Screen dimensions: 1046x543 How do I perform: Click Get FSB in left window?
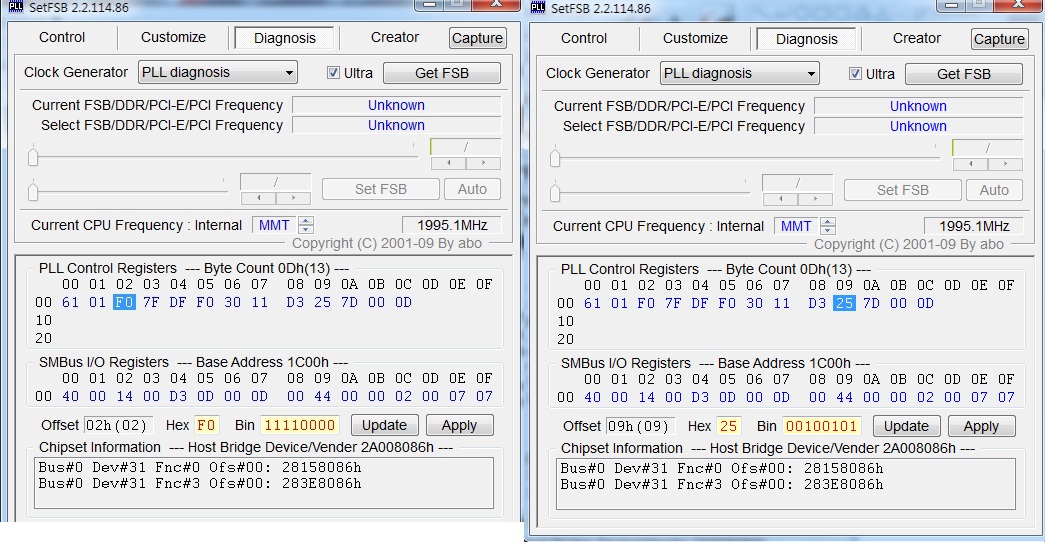pyautogui.click(x=442, y=73)
